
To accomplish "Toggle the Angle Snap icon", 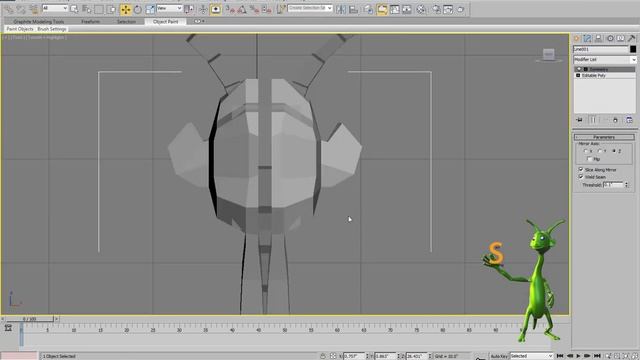I will (242, 9).
